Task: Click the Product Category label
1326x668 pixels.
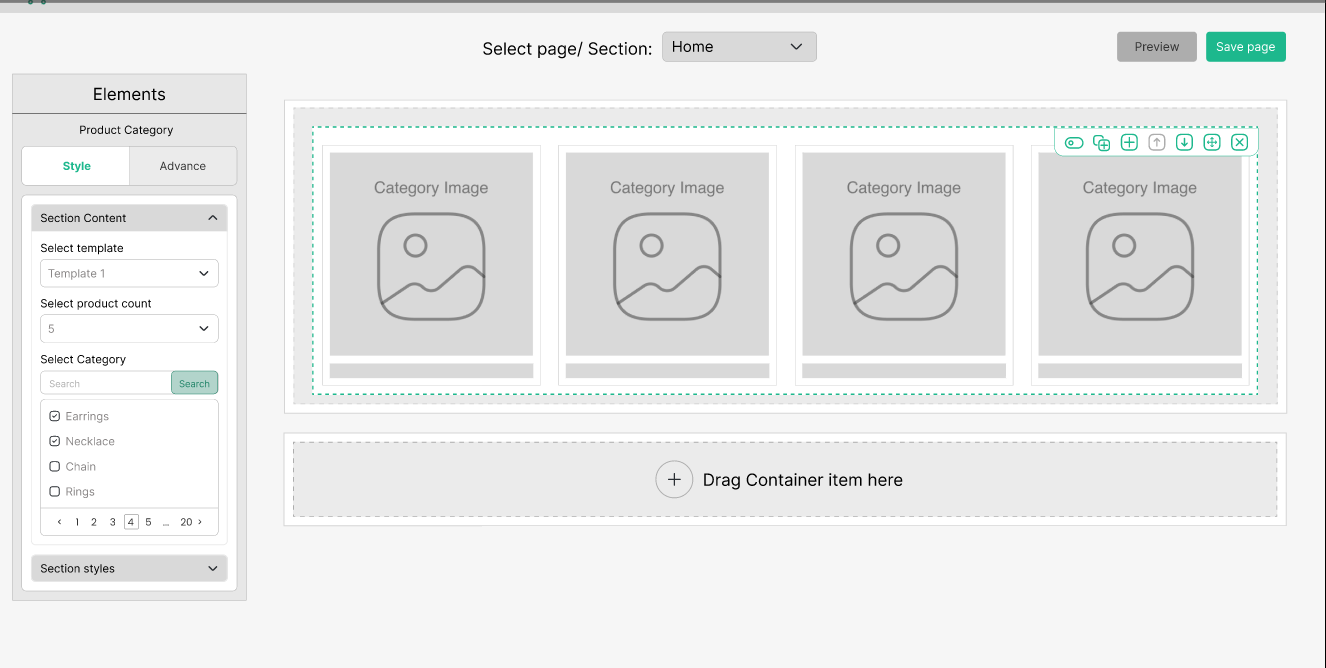Action: tap(126, 130)
